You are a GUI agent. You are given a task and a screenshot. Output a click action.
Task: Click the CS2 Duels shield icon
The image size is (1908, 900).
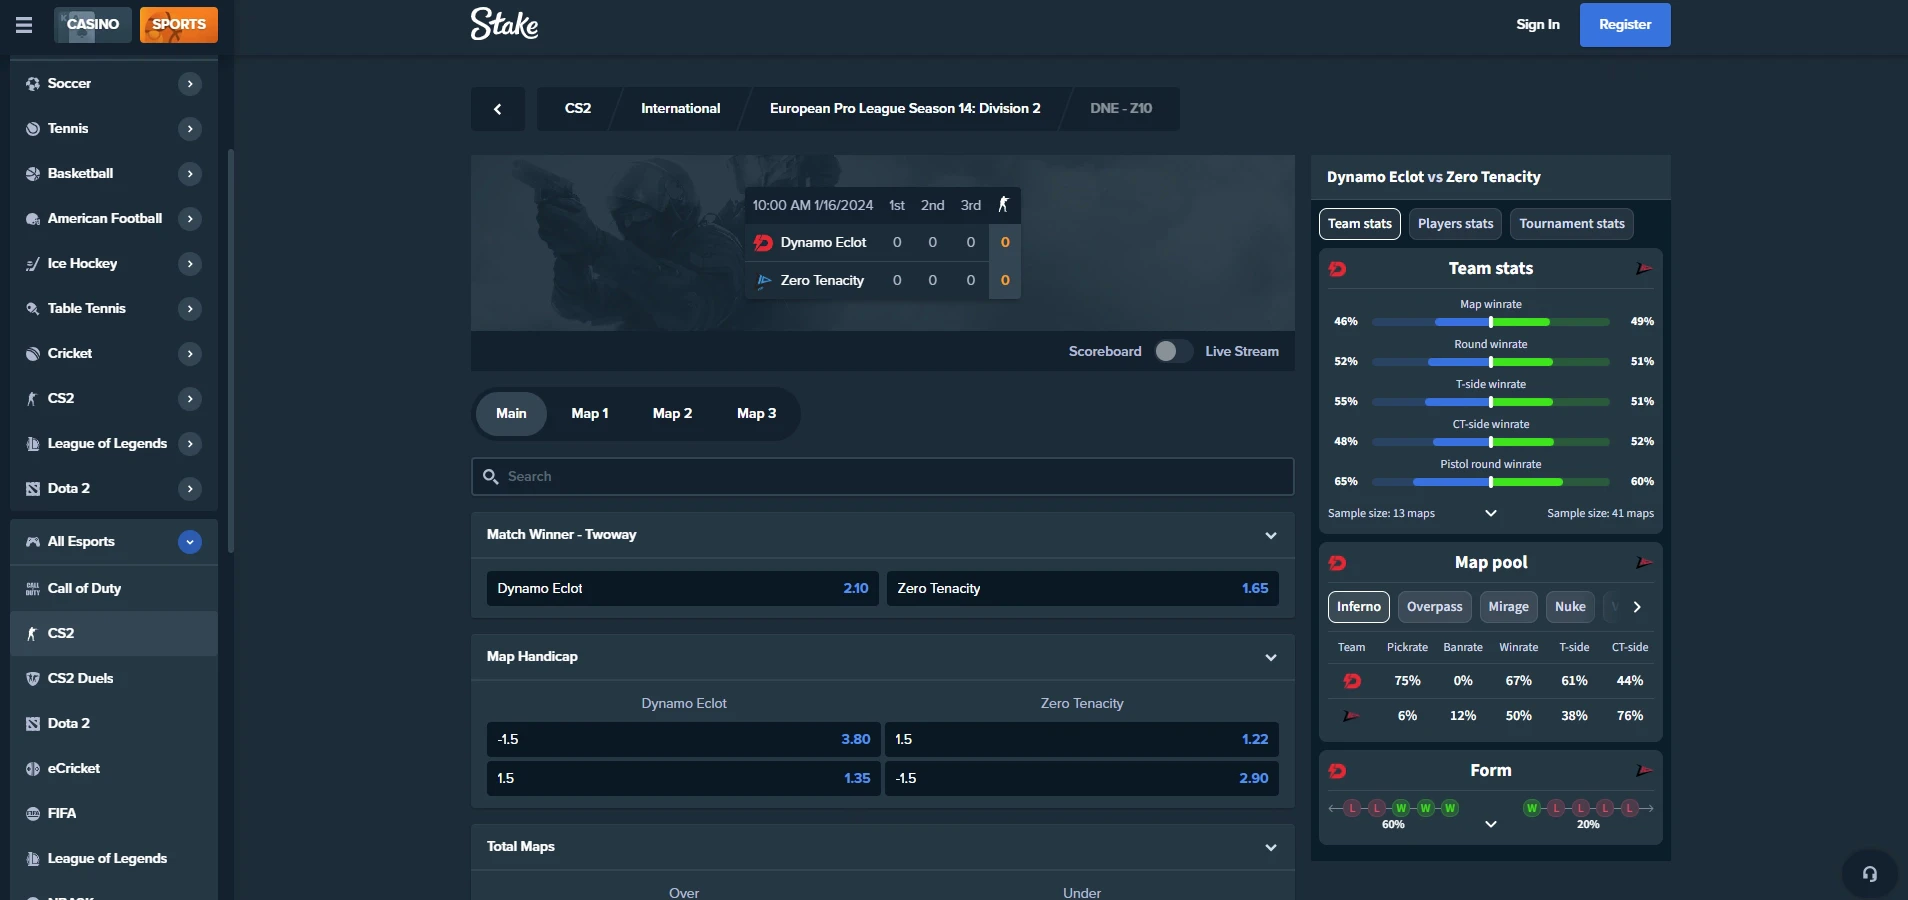tap(33, 679)
